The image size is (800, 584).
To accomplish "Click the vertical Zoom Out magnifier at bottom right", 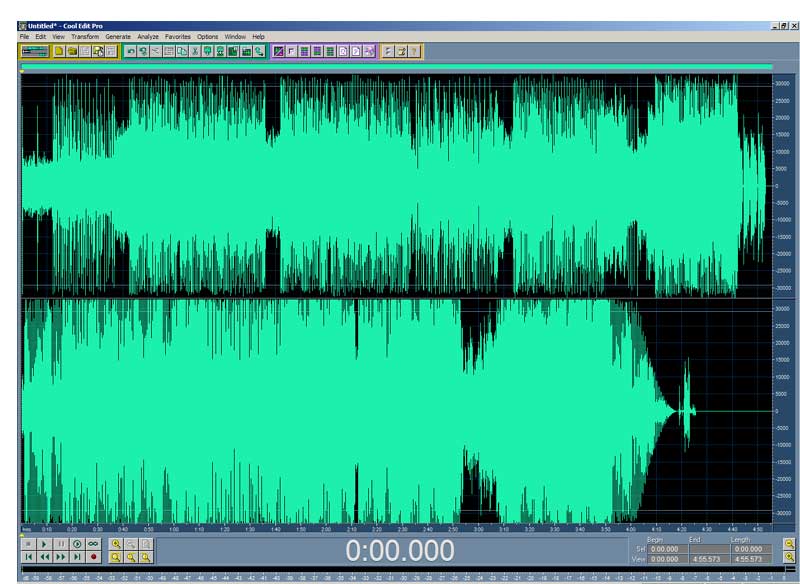I will (x=789, y=544).
